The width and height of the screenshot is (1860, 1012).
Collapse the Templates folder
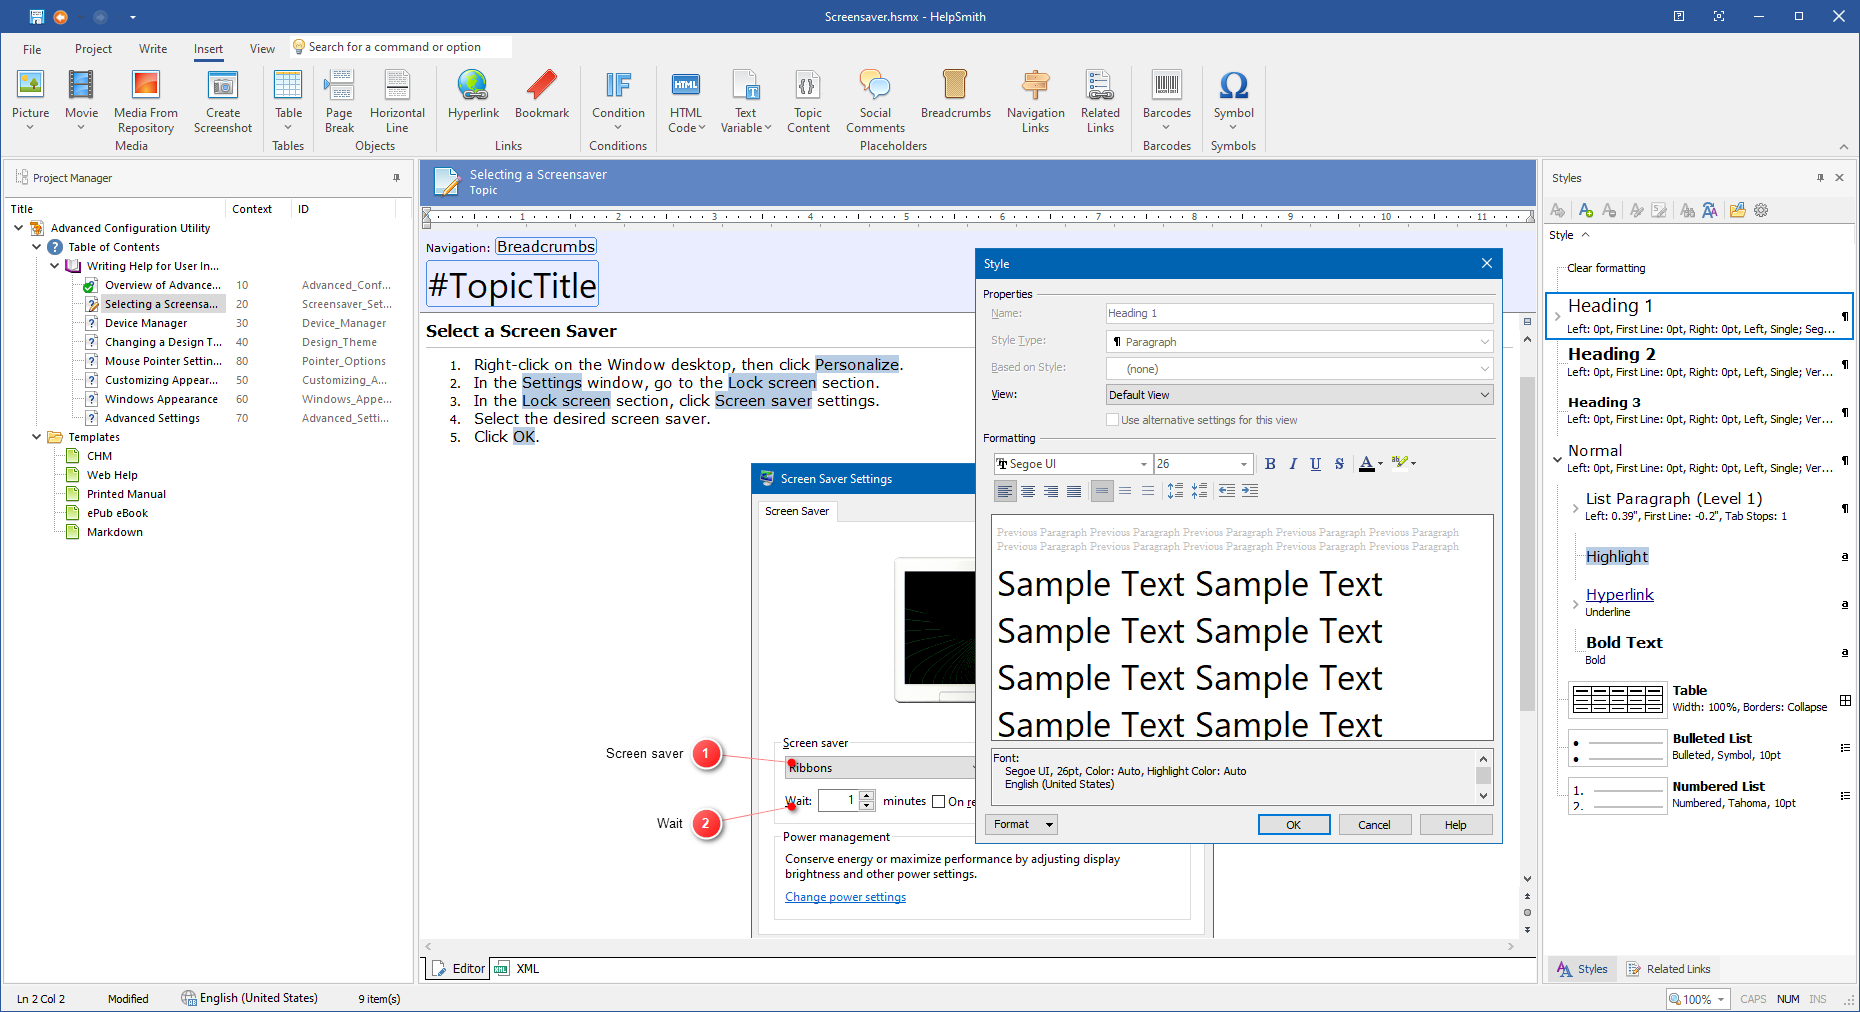[37, 437]
